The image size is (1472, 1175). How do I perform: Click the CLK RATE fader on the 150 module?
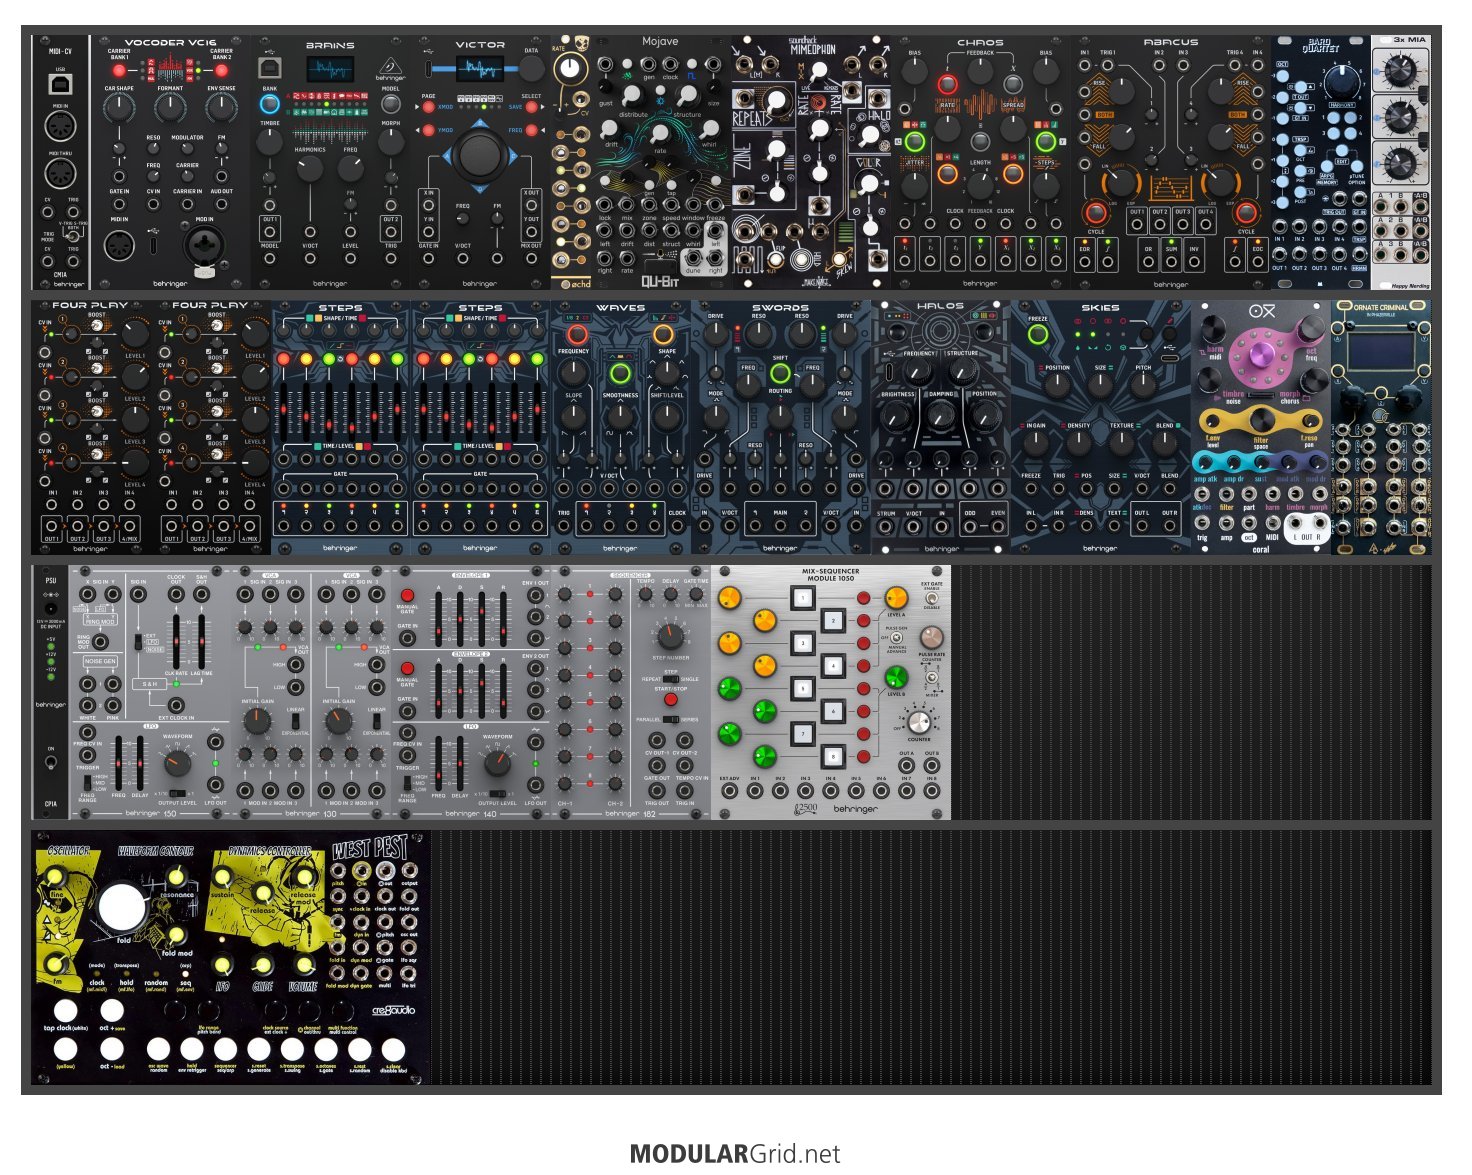coord(178,642)
